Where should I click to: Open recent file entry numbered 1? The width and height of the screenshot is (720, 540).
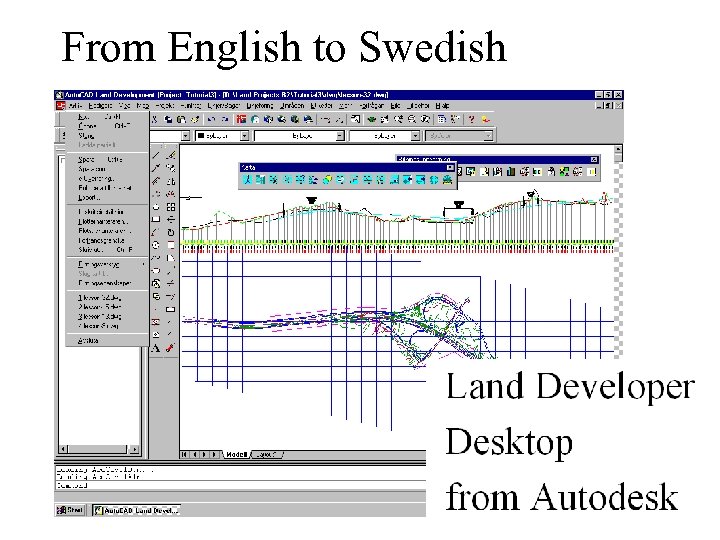(x=107, y=298)
